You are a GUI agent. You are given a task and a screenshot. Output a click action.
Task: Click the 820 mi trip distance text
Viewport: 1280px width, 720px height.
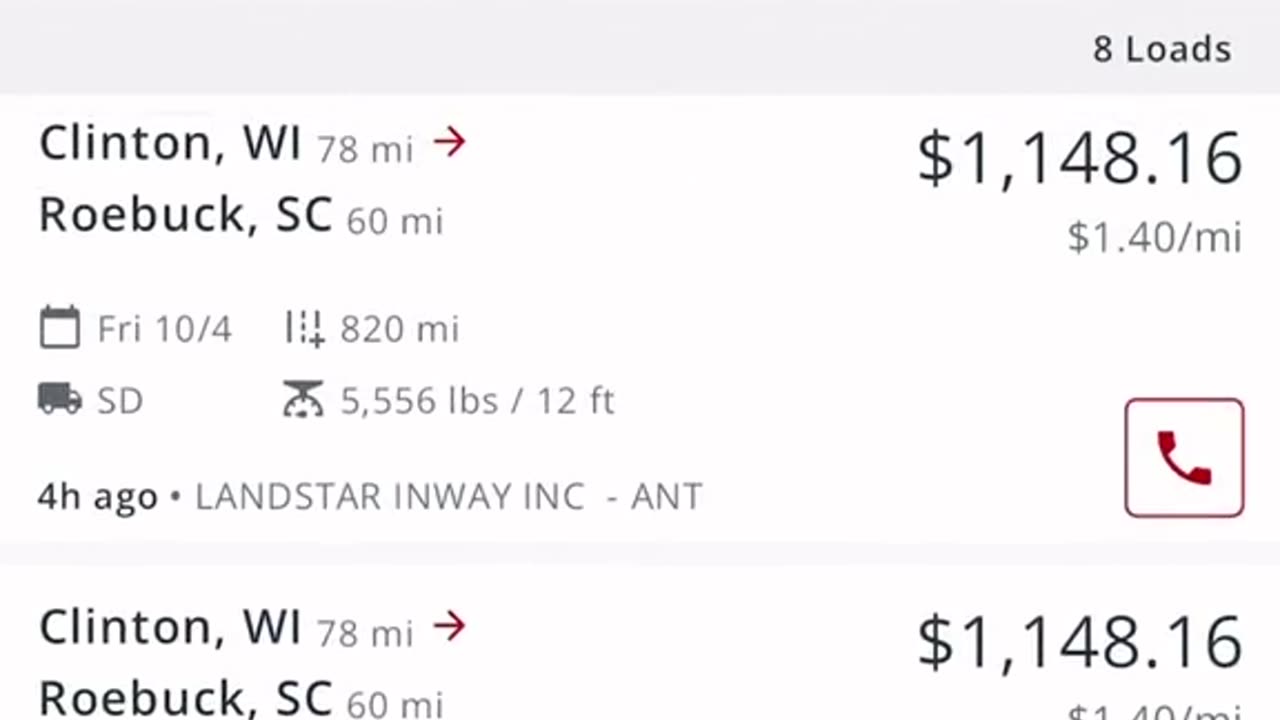(x=399, y=329)
